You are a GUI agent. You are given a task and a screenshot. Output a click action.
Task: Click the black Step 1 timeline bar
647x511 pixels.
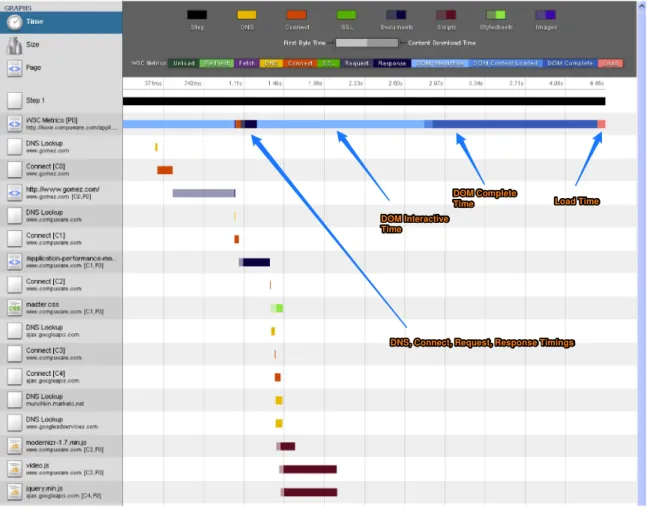coord(364,101)
